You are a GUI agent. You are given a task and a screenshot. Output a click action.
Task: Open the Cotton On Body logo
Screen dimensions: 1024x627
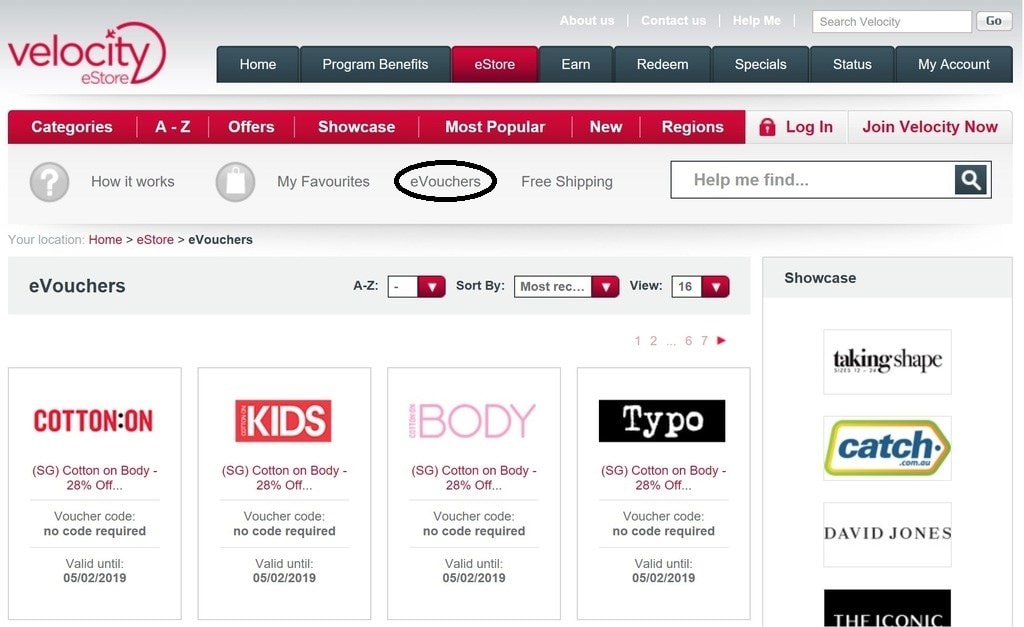point(473,421)
